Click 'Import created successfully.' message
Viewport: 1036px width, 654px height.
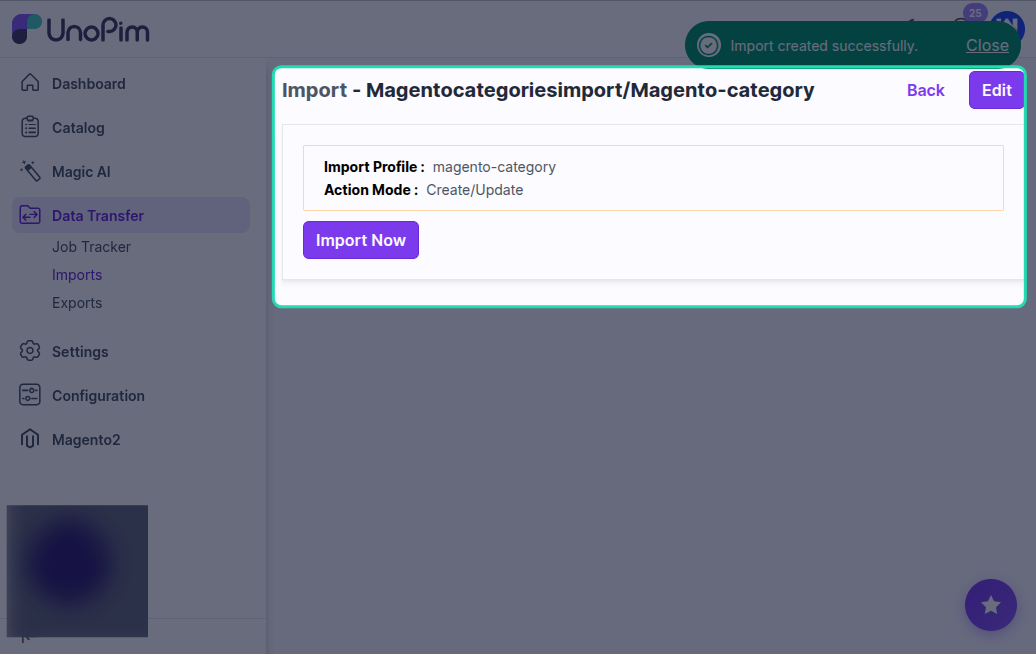point(824,46)
